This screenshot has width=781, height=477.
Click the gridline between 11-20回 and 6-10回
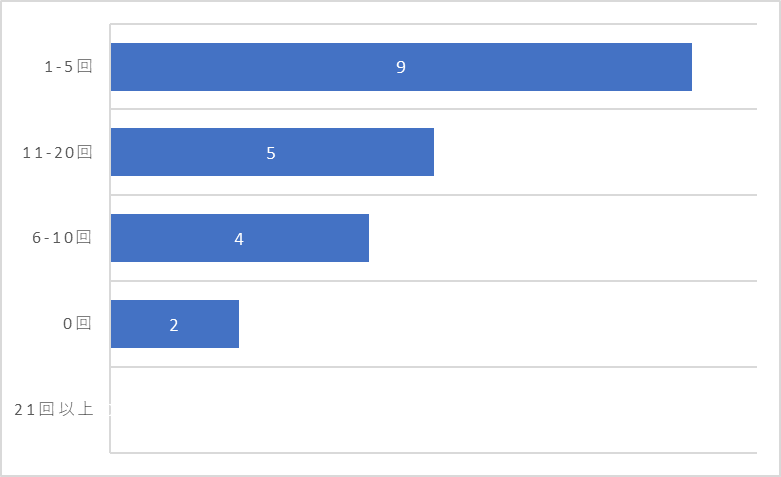point(433,195)
